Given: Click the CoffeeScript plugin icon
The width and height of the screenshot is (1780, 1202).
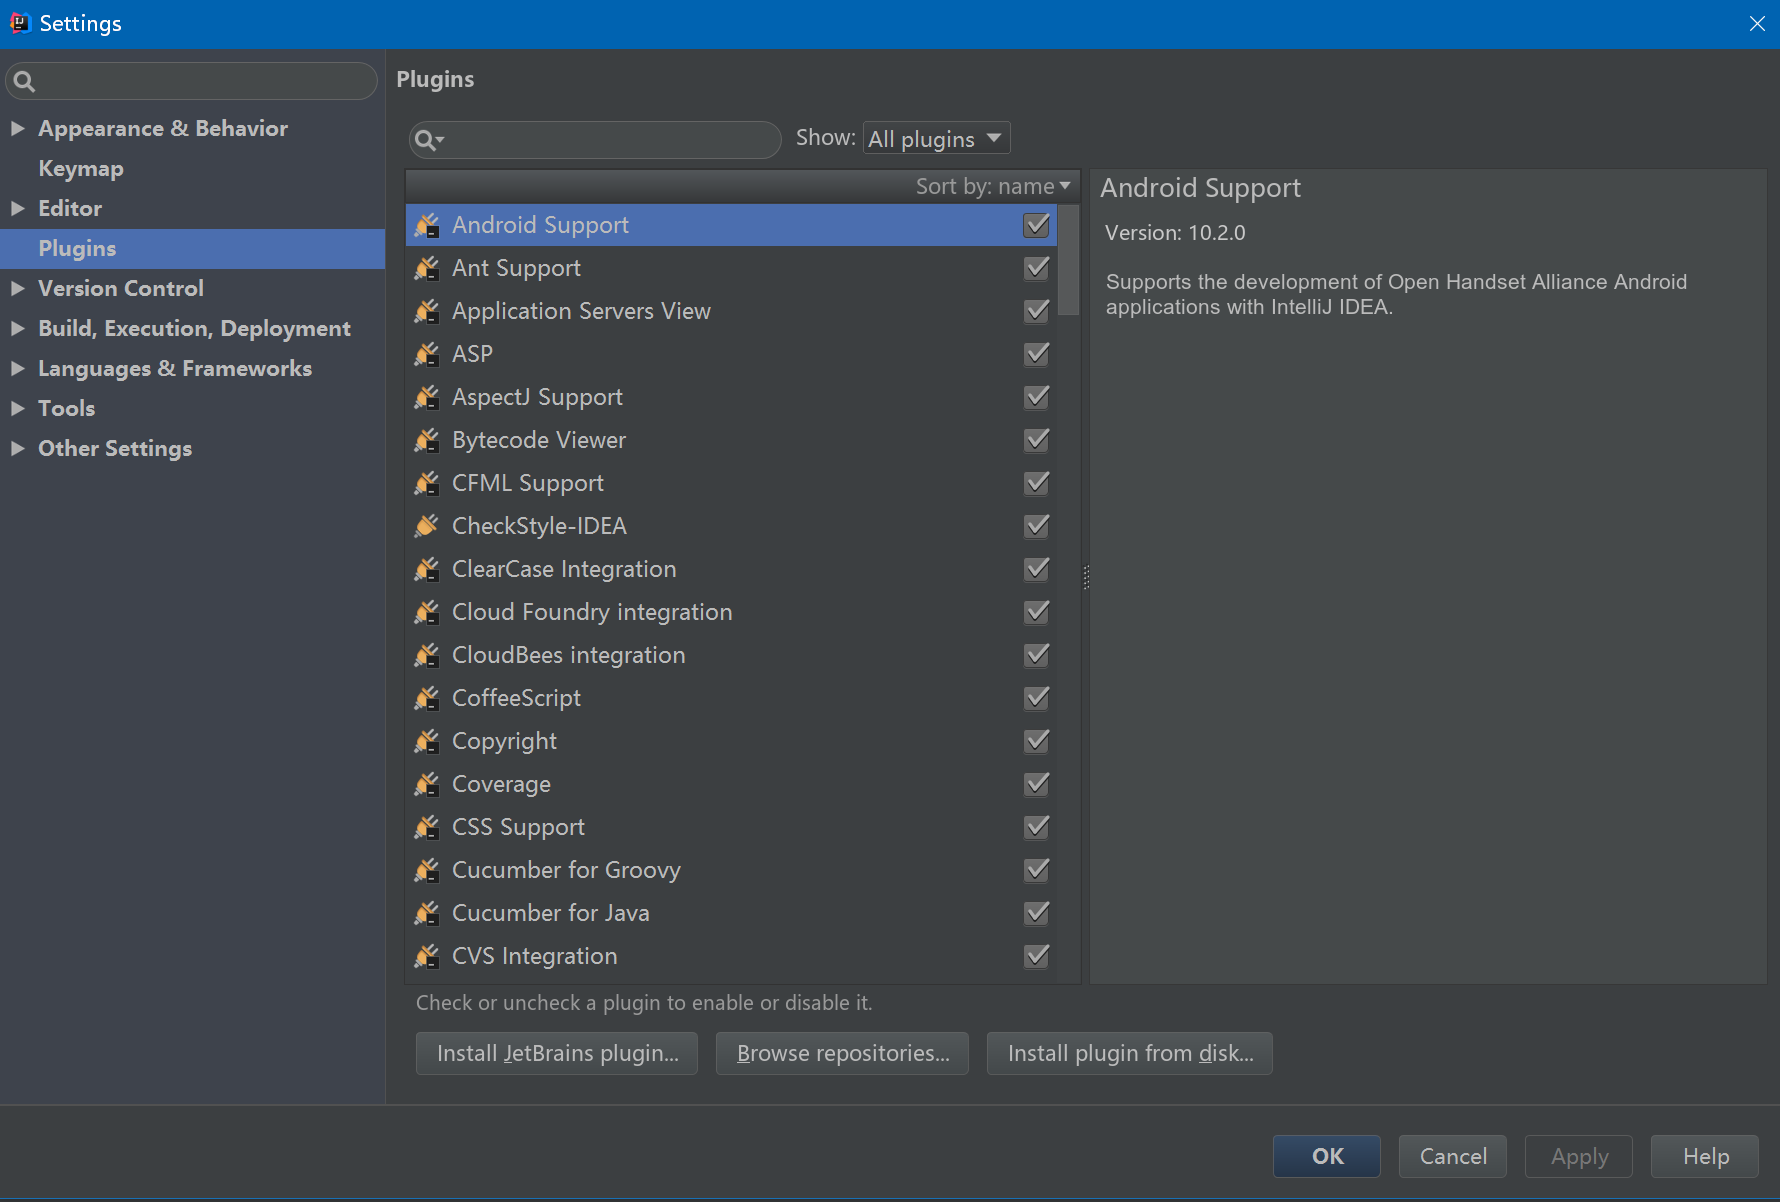Looking at the screenshot, I should click(427, 699).
